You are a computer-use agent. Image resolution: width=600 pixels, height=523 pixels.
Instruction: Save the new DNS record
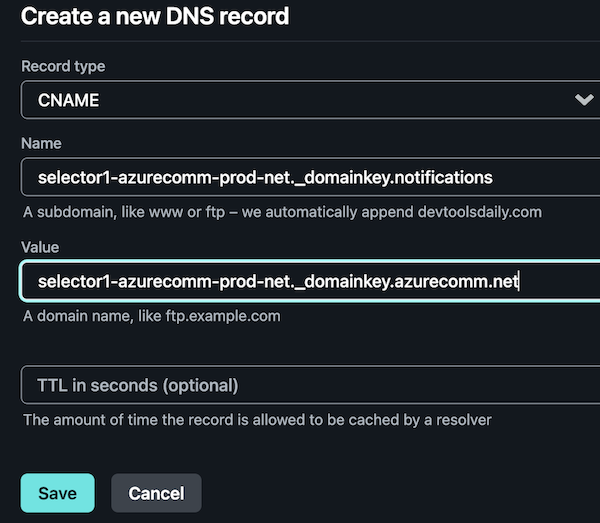pyautogui.click(x=57, y=493)
